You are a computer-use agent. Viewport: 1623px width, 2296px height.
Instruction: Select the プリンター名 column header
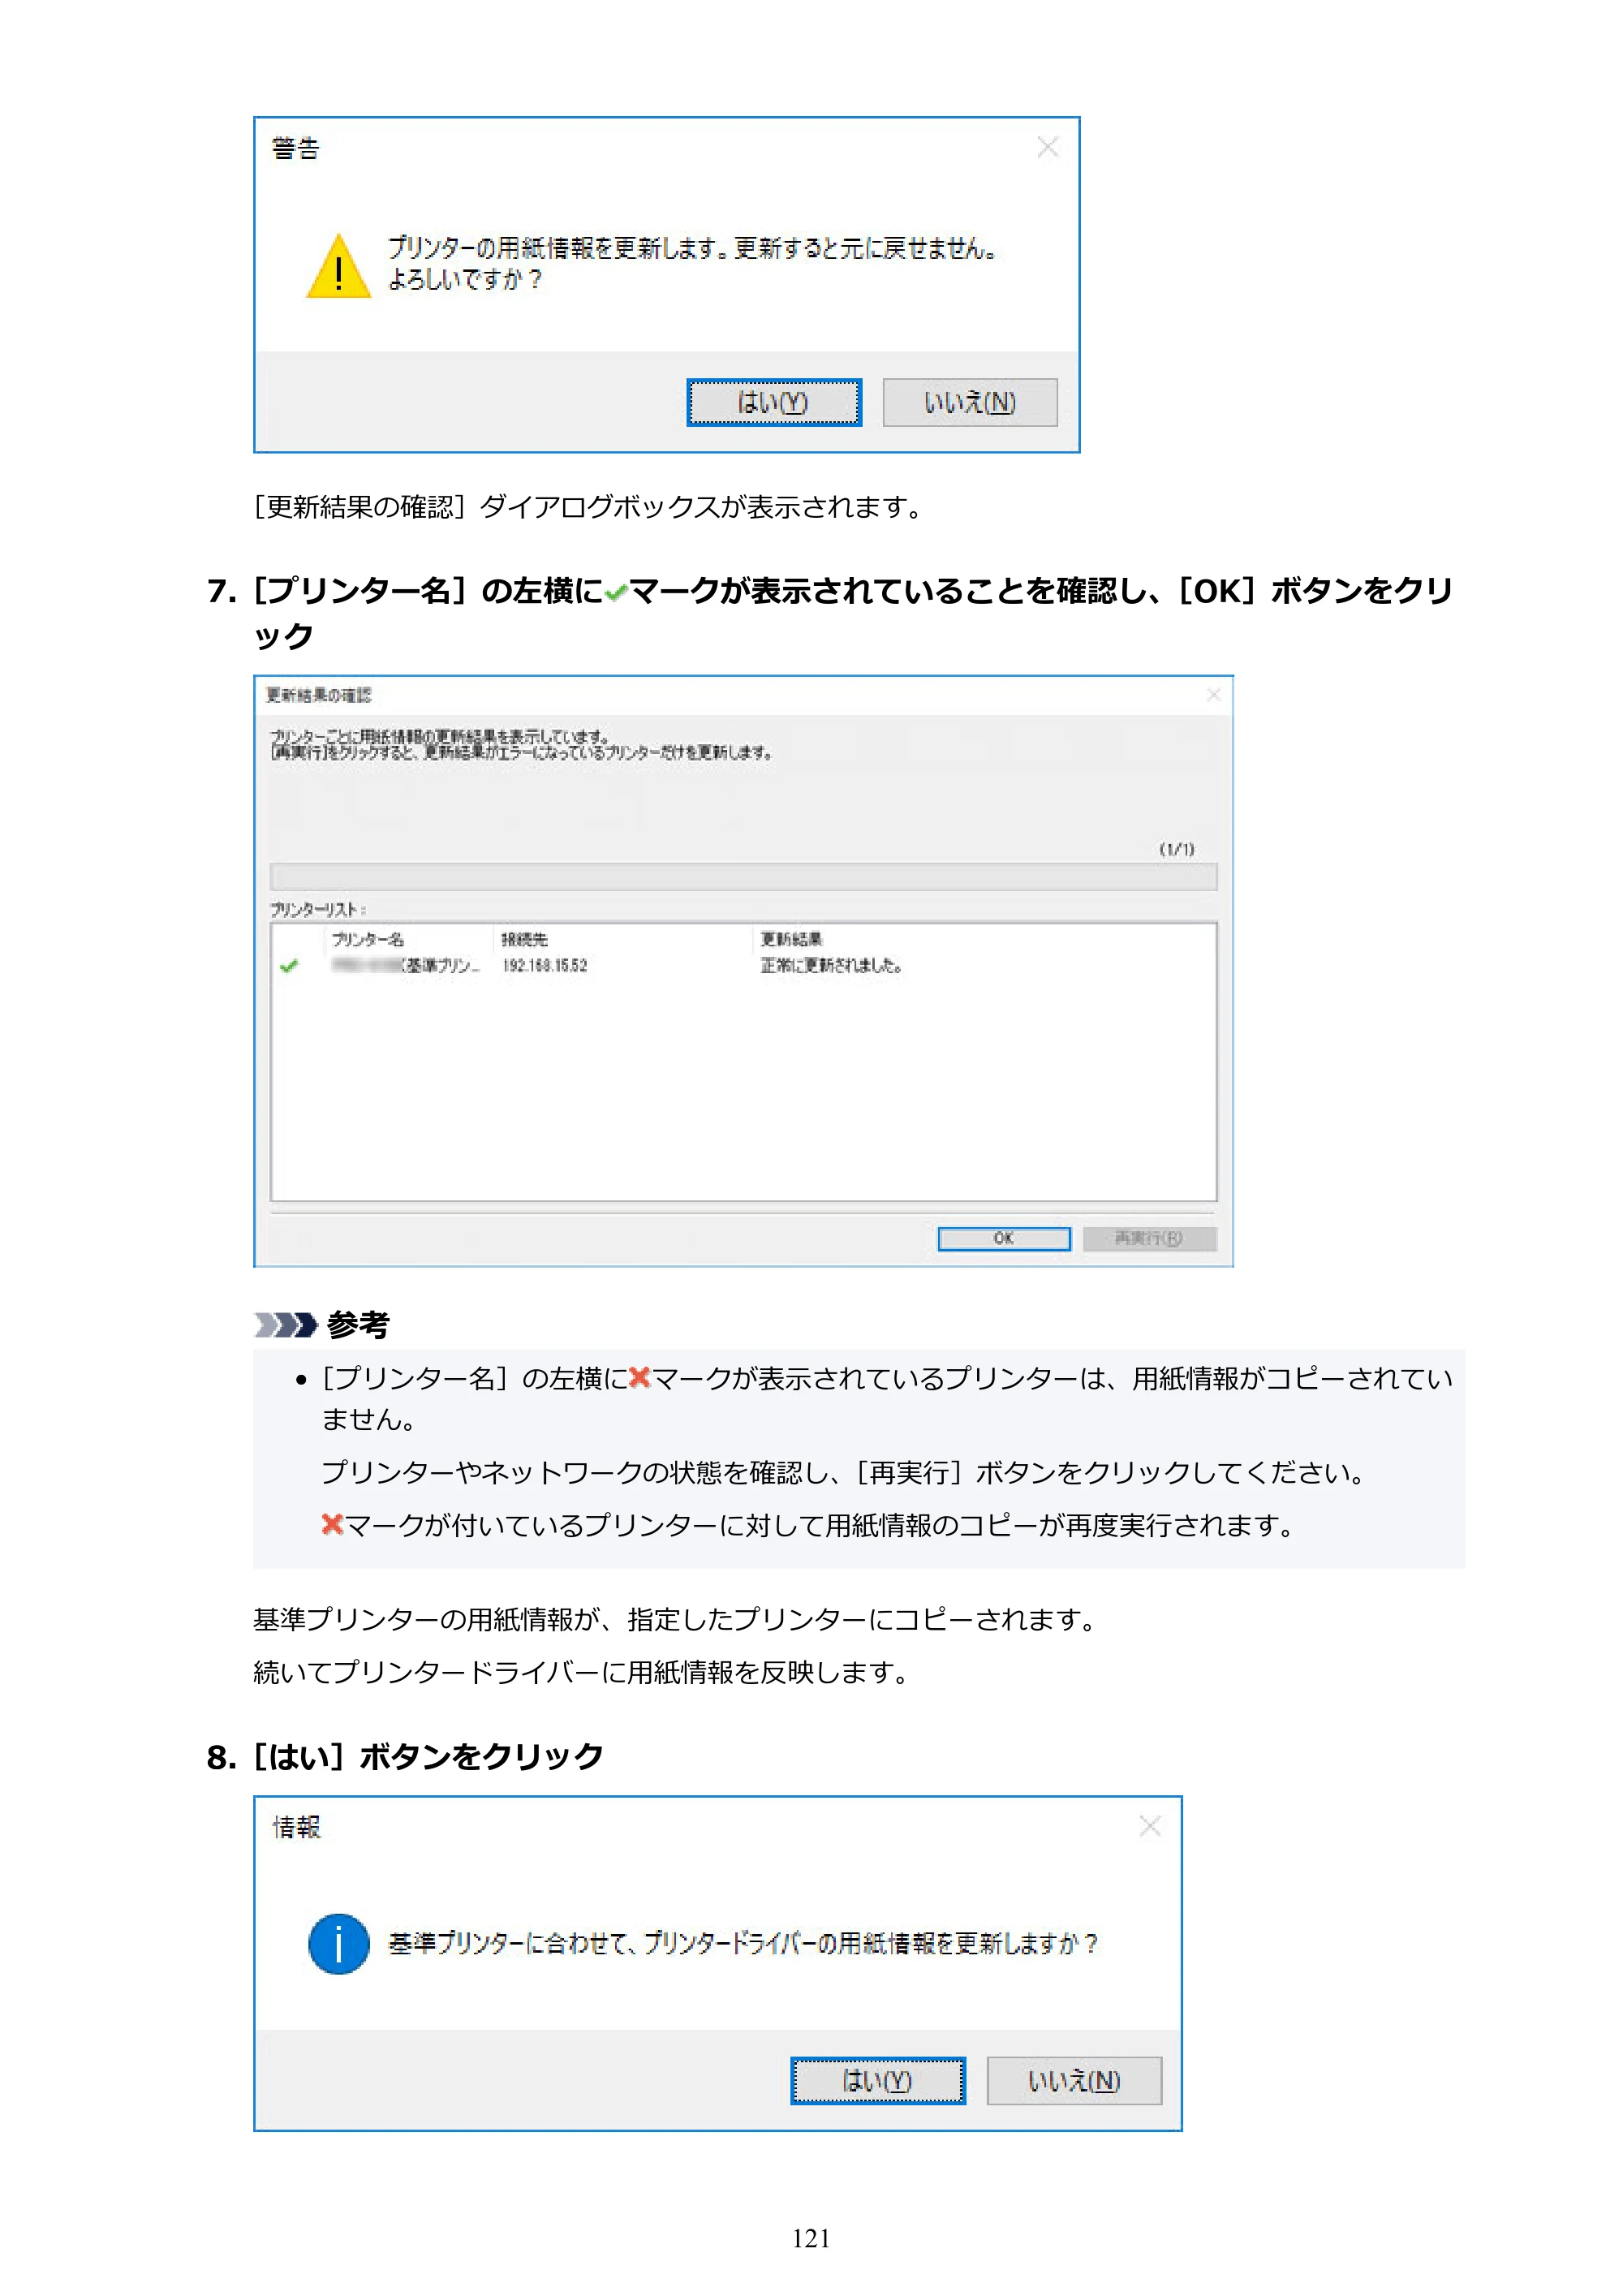pos(367,939)
